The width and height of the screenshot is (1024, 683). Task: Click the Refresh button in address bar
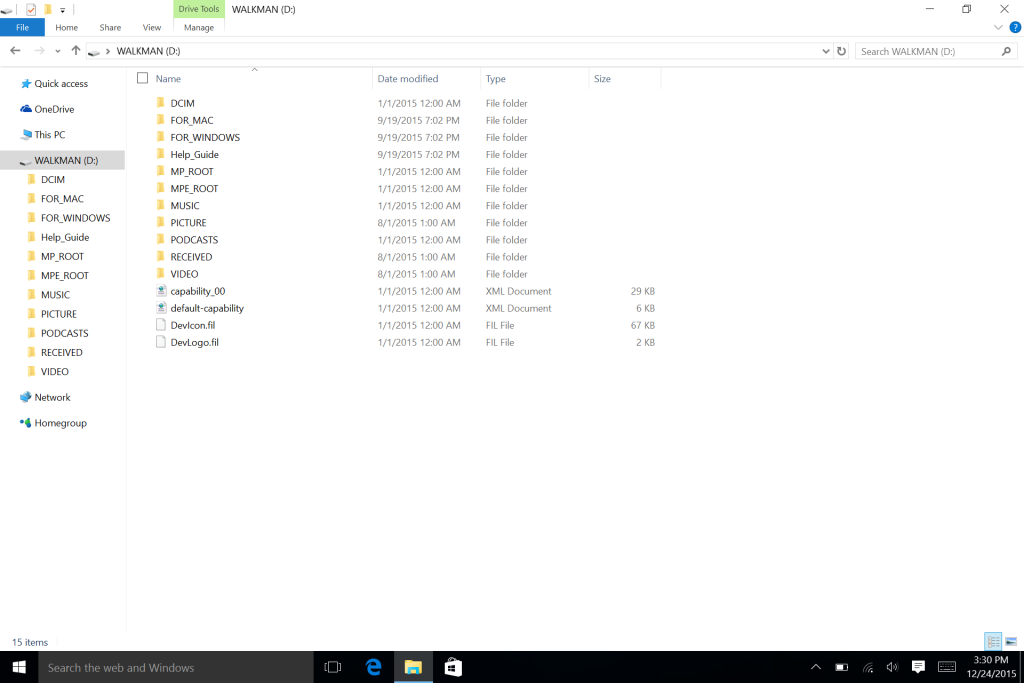842,51
